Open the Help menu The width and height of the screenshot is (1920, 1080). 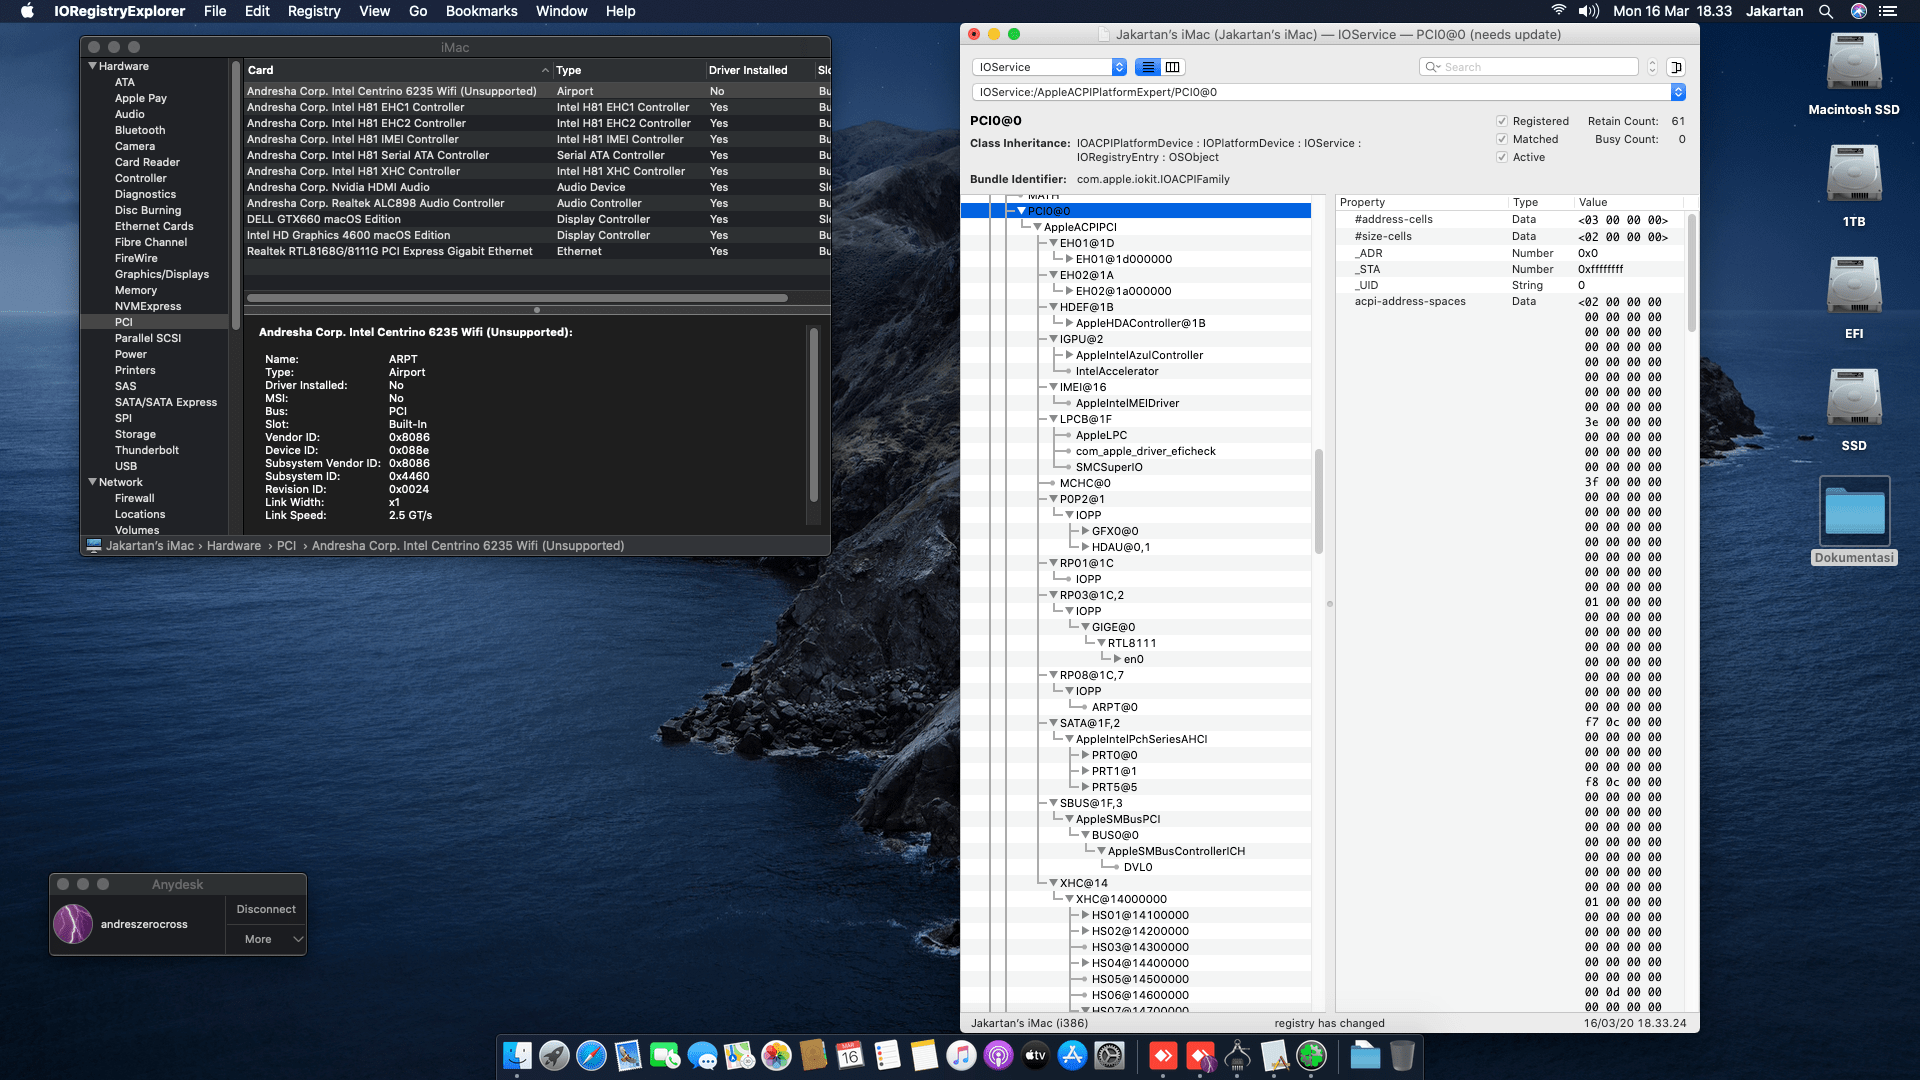(x=620, y=11)
